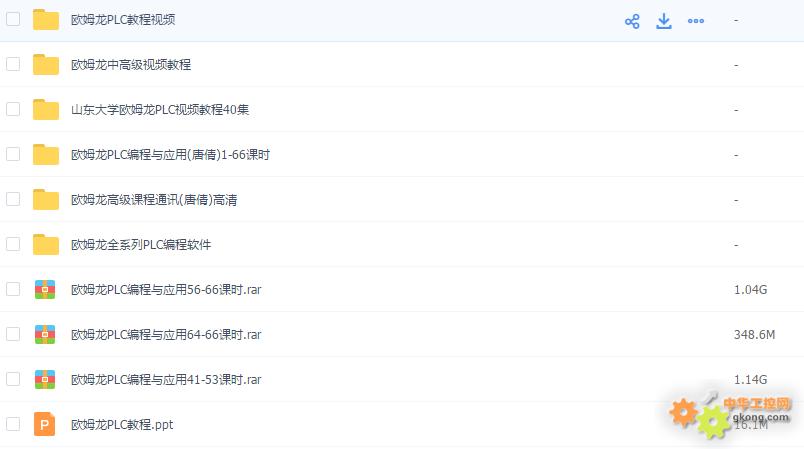Click the share icon on 欧姆龙PLC教程视频 row
The height and width of the screenshot is (449, 804).
[x=632, y=21]
